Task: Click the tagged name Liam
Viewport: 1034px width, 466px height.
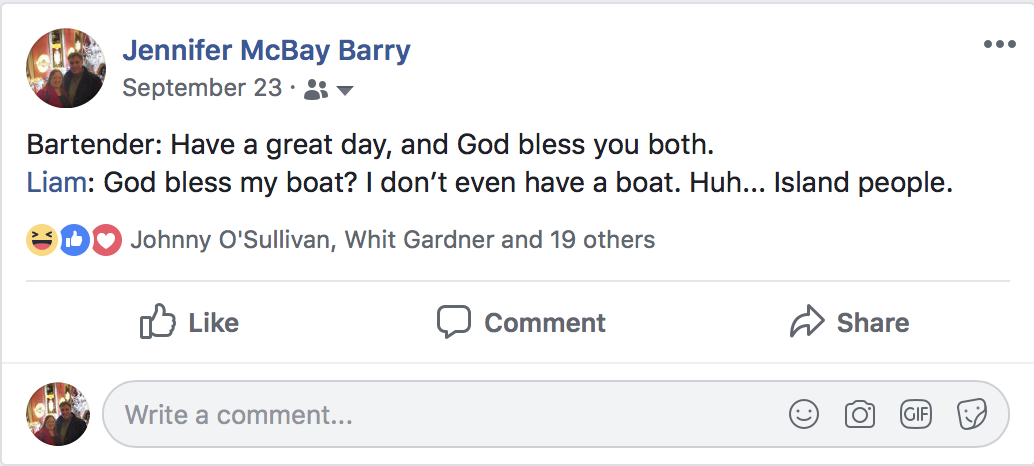Action: (48, 183)
